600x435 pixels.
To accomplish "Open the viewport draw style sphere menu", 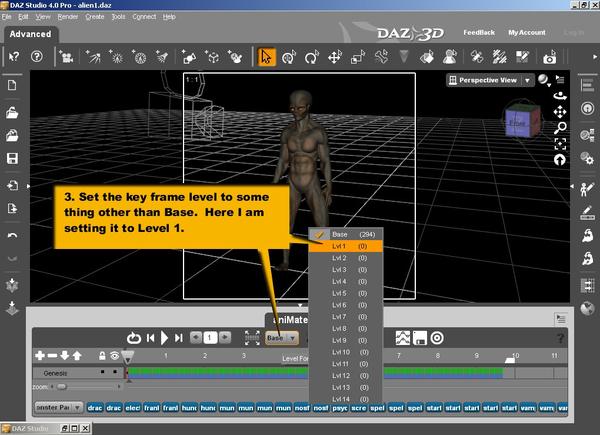I will [x=544, y=80].
